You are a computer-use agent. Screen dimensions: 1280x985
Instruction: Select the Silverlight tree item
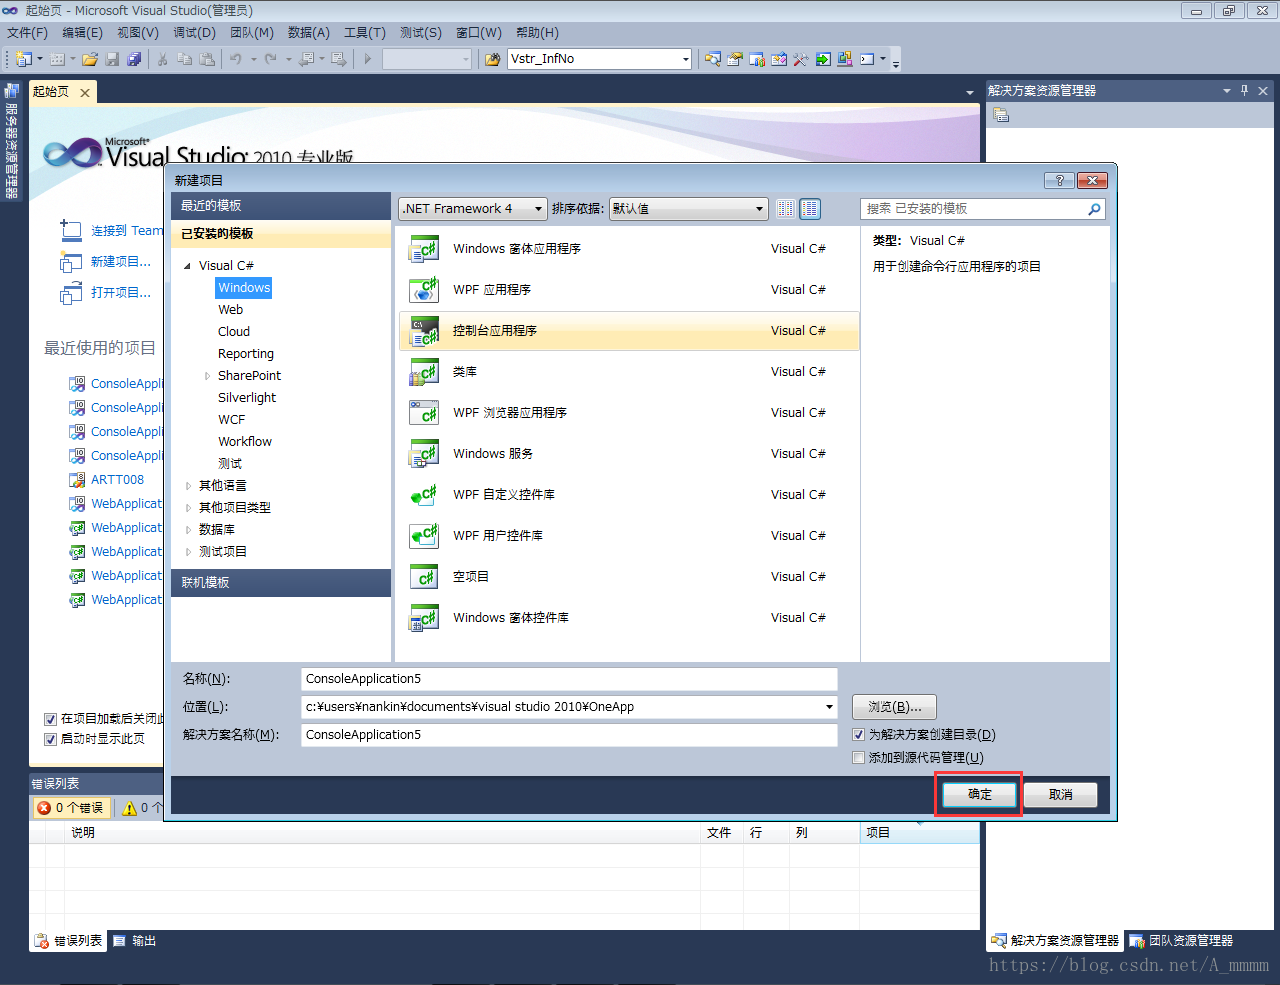pos(247,398)
